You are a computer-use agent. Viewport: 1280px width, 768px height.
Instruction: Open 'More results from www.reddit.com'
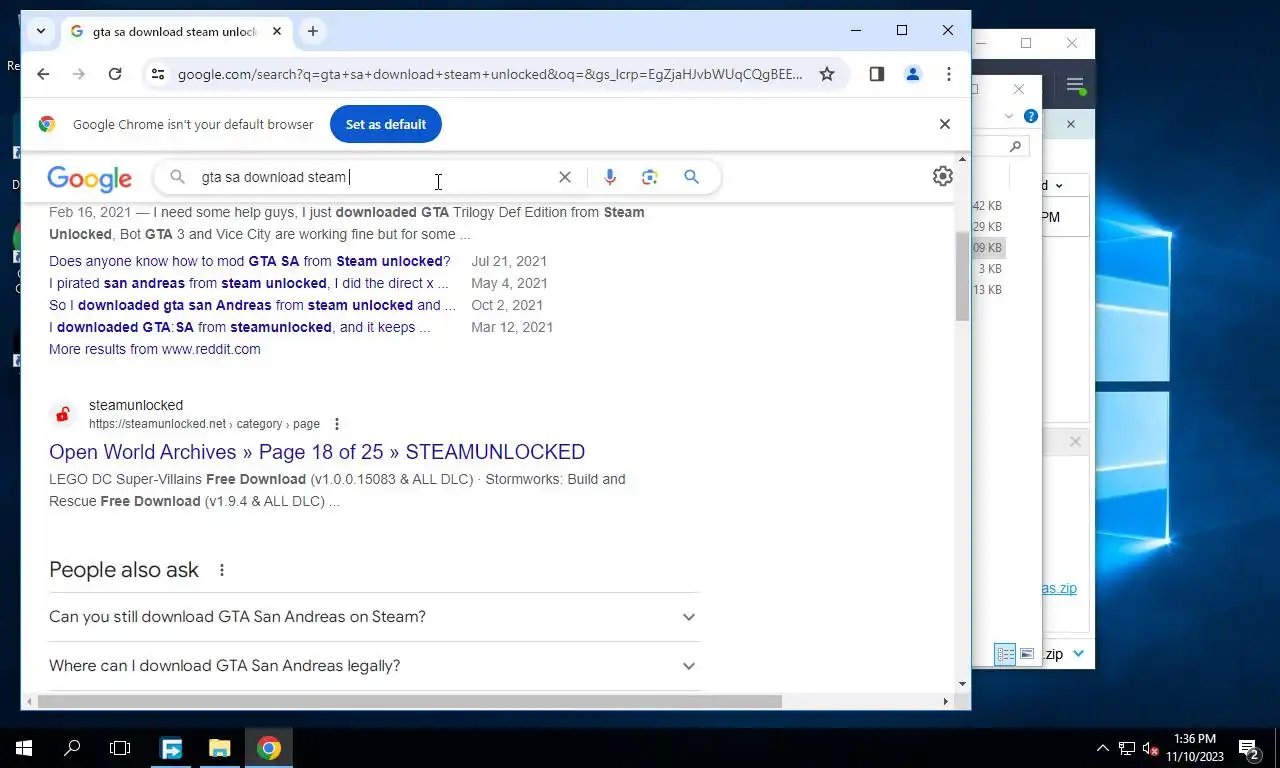click(155, 349)
